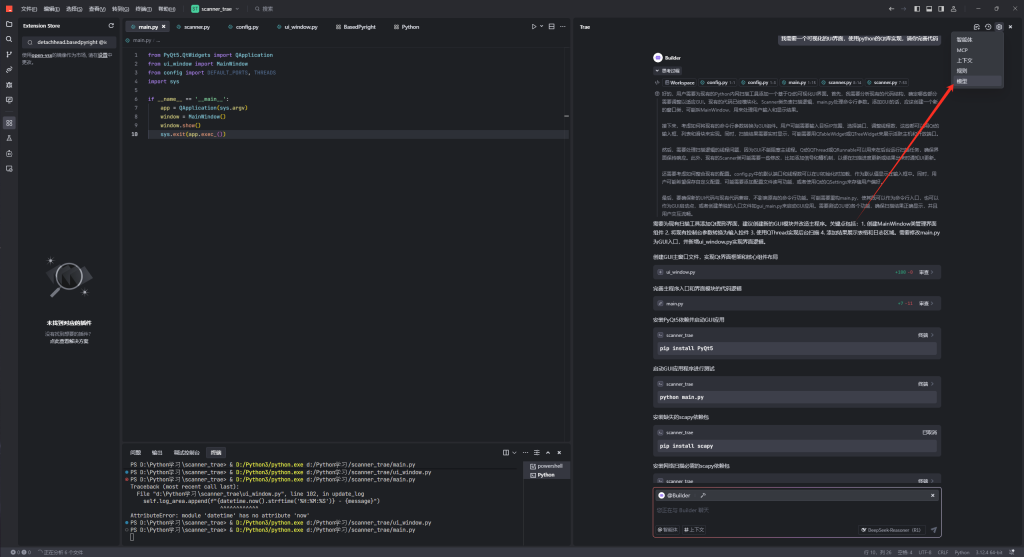The height and width of the screenshot is (557, 1024).
Task: Toggle secondary sidebar layout icon in title bar
Action: point(941,8)
